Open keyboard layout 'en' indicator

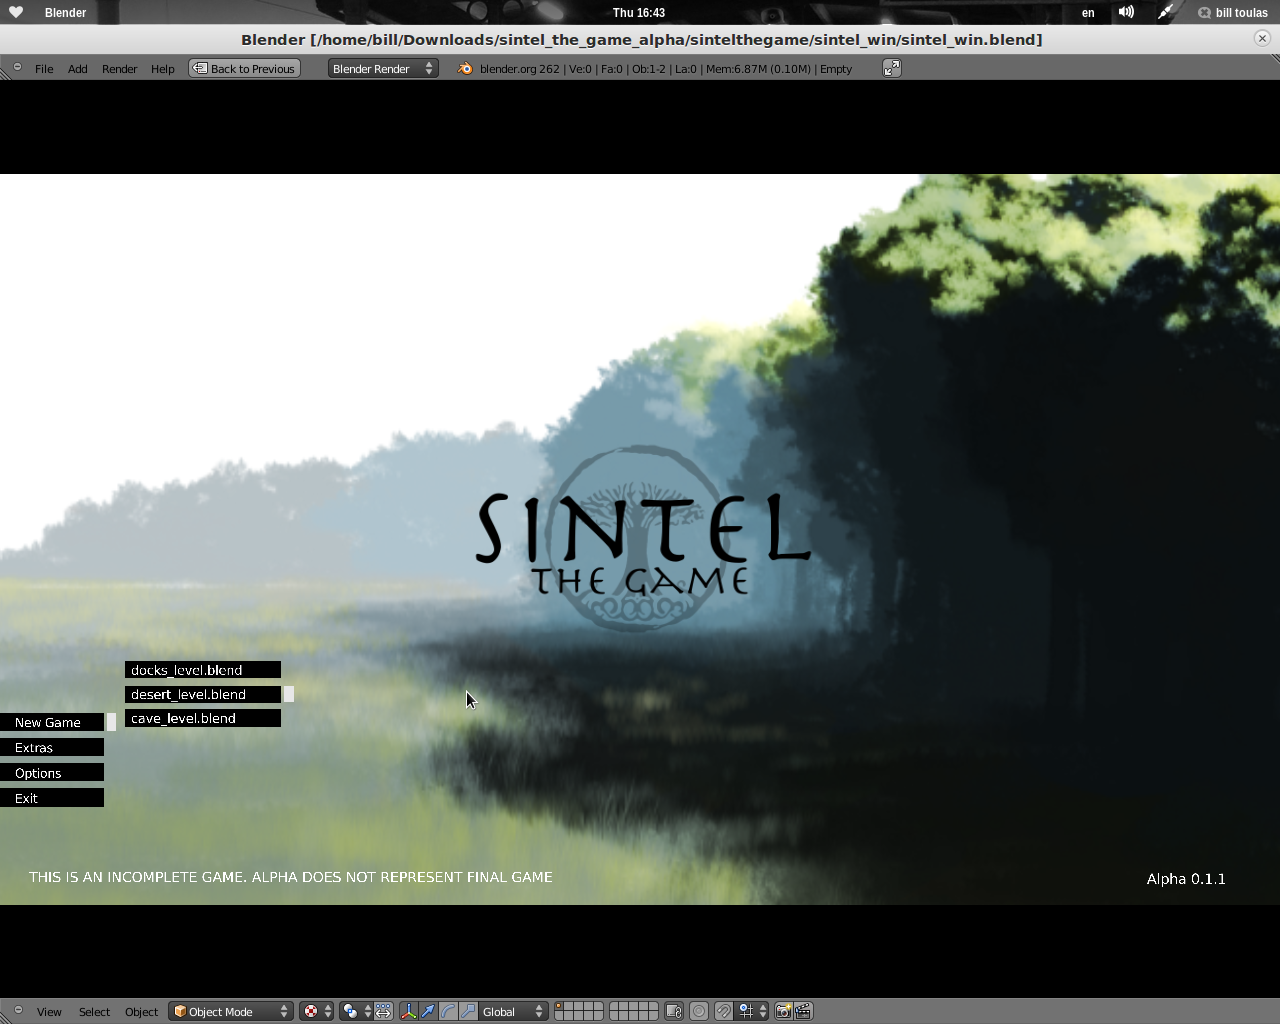[x=1088, y=13]
